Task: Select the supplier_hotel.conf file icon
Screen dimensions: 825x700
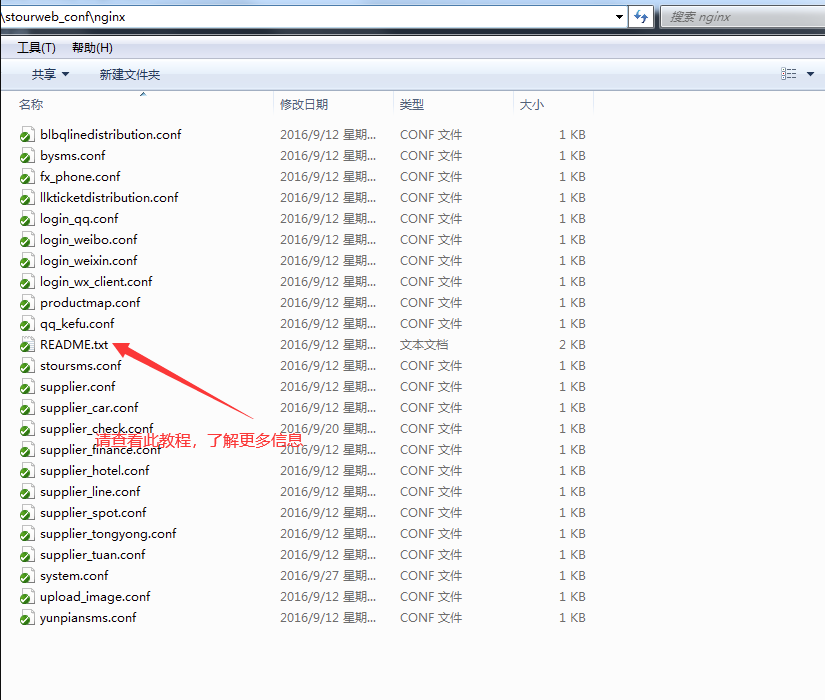Action: 27,471
